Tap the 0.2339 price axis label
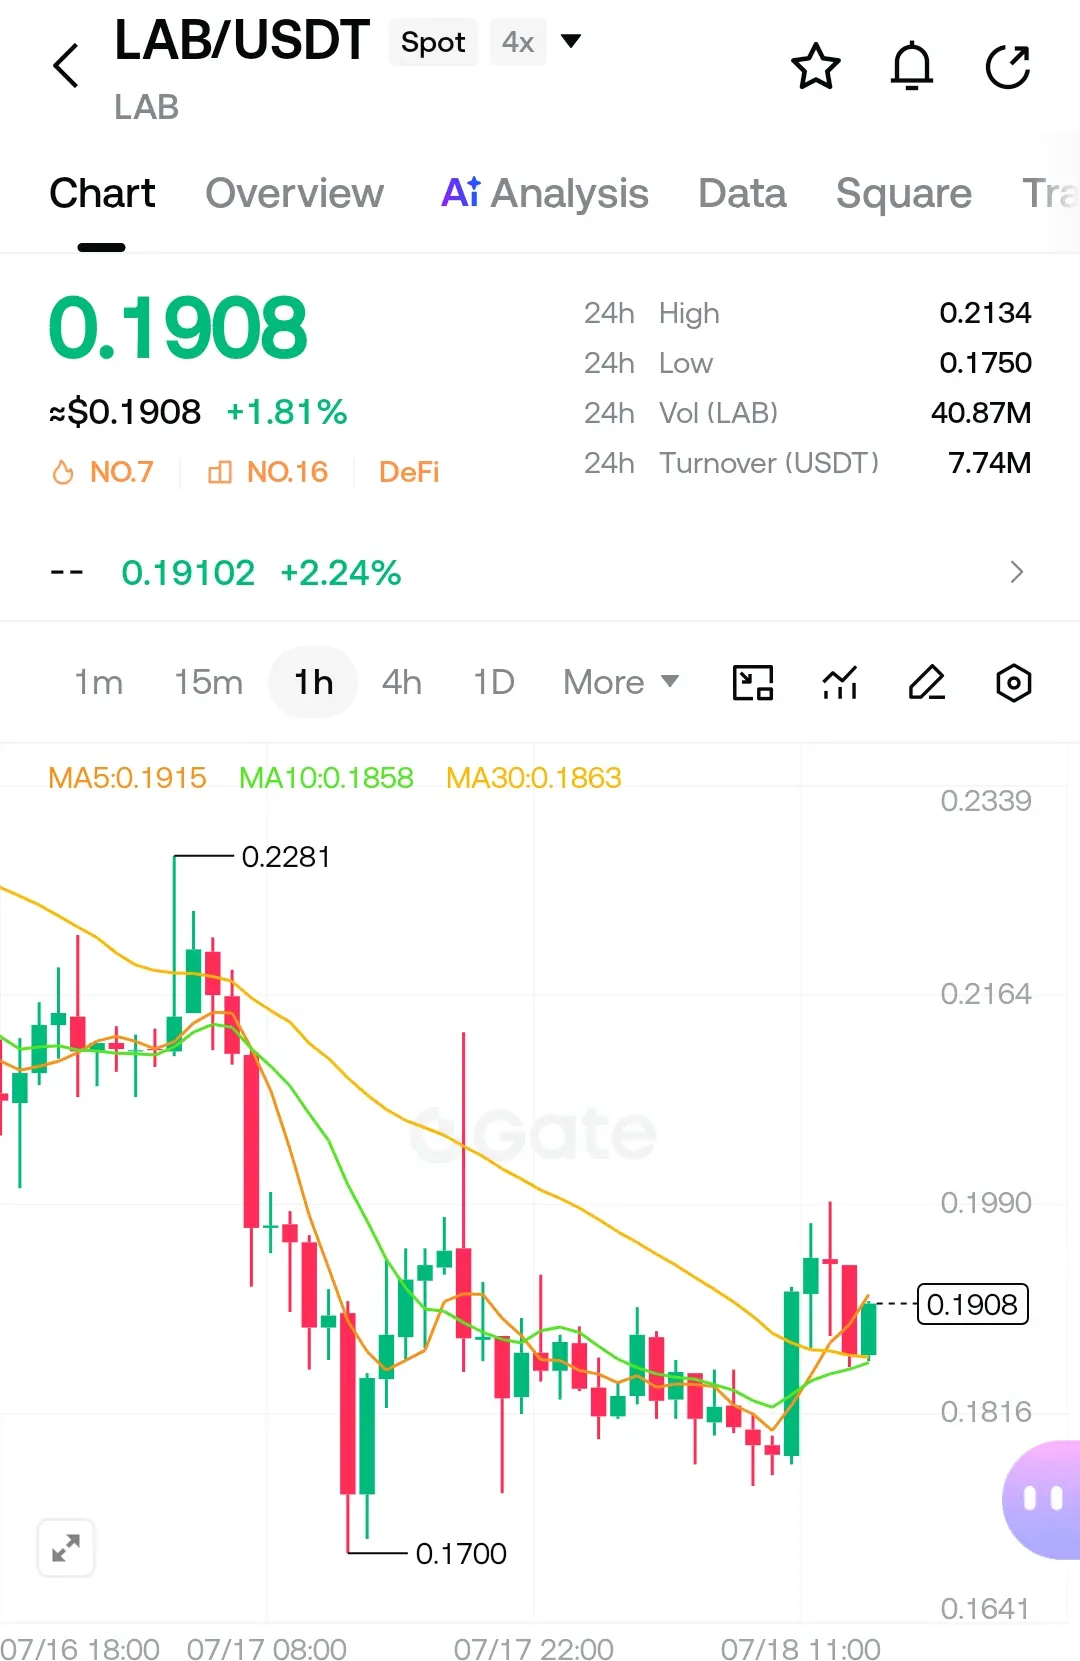The width and height of the screenshot is (1080, 1661). 986,800
